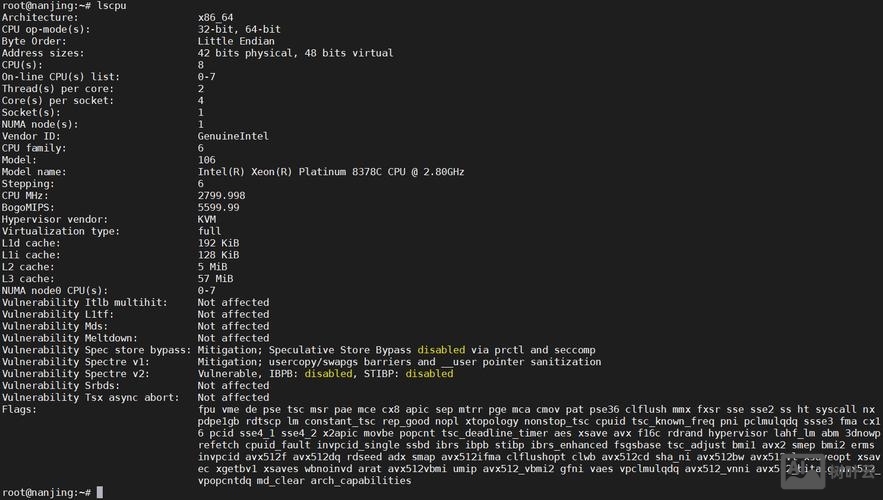This screenshot has width=883, height=500.
Task: Click the 'NUMA node0 CPU(s):' label
Action: (x=54, y=291)
